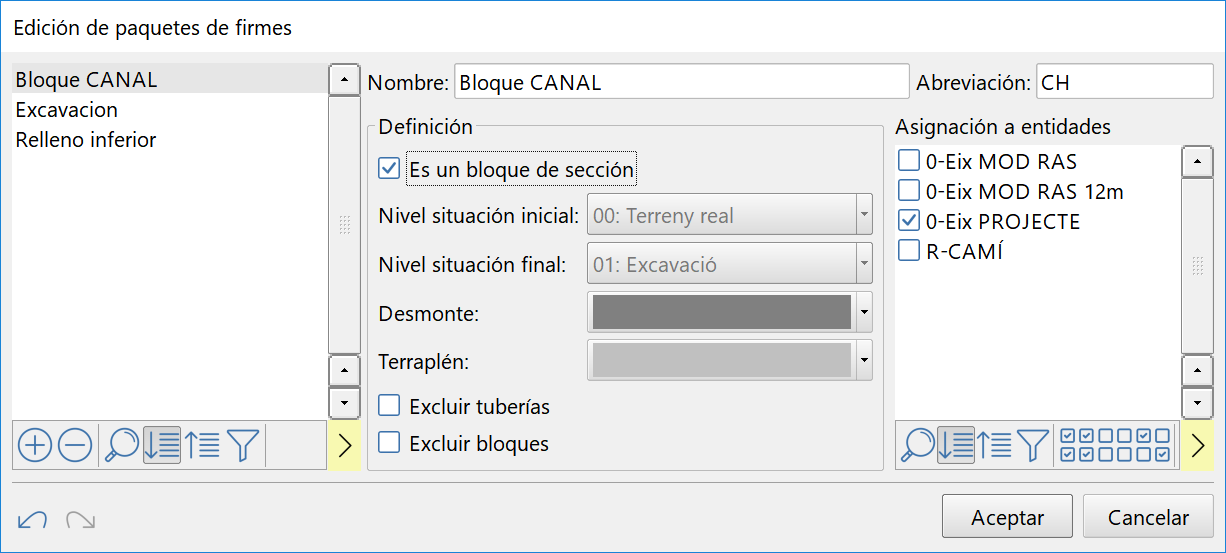The width and height of the screenshot is (1226, 553).
Task: Open the Nivel situación inicial dropdown
Action: 864,215
